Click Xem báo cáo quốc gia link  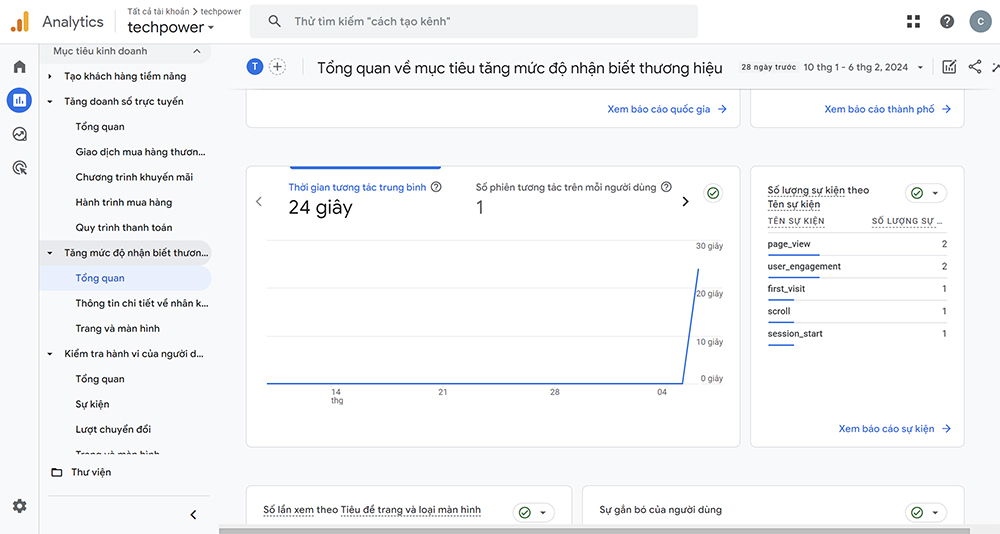pos(666,109)
